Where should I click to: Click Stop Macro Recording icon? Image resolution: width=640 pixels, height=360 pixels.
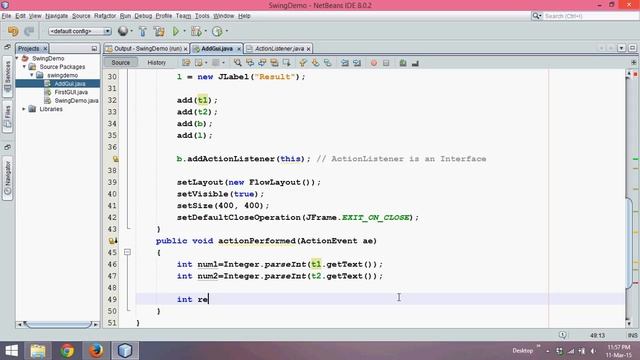[x=386, y=63]
